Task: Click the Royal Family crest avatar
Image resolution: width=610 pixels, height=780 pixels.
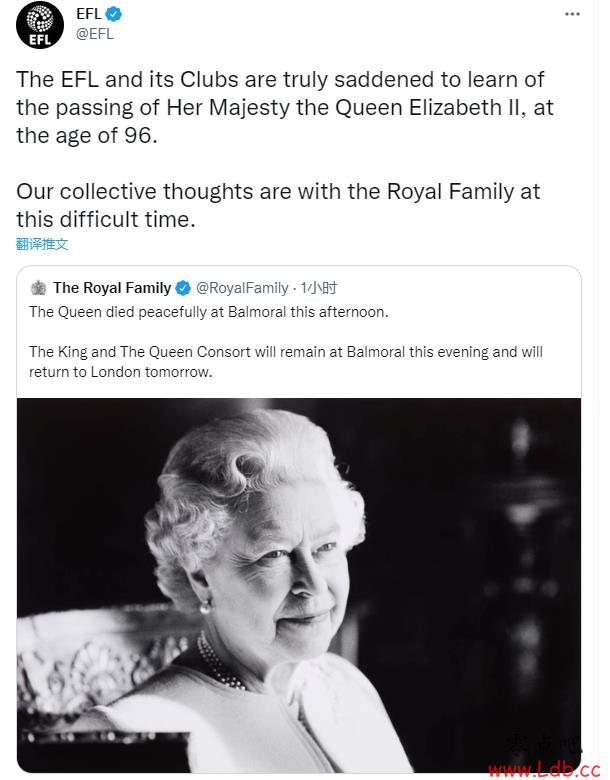Action: [38, 288]
